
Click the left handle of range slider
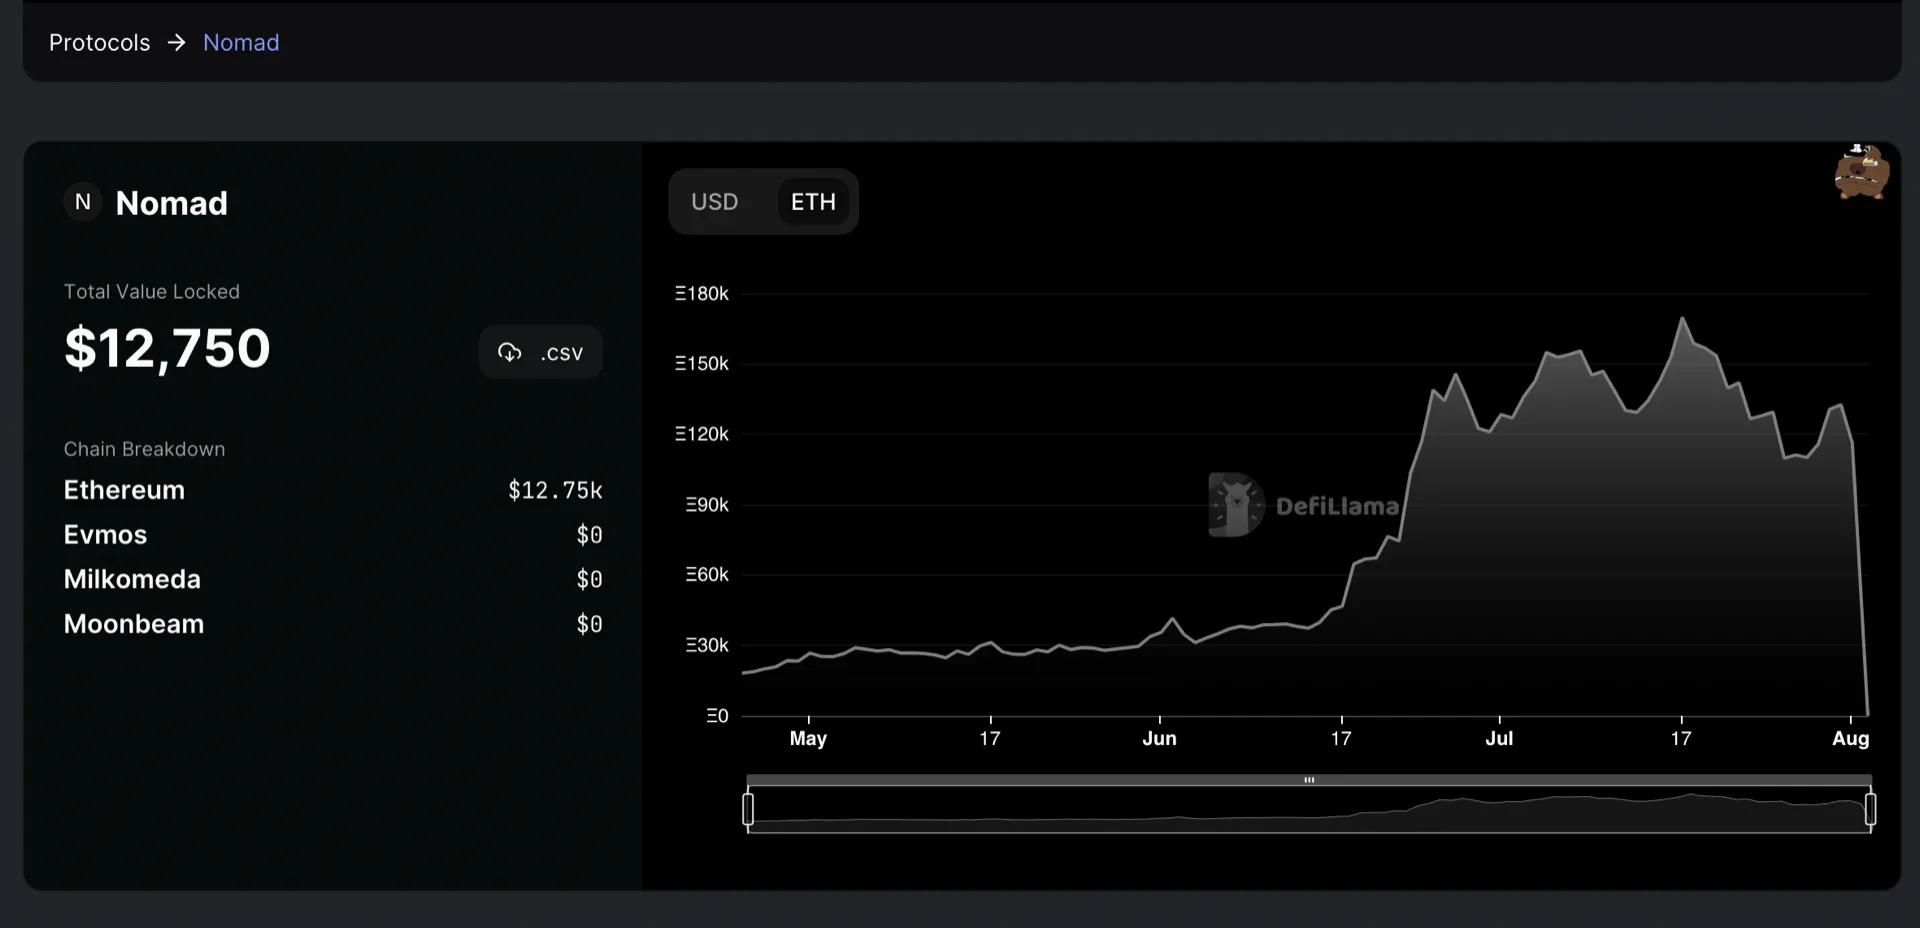[x=748, y=808]
